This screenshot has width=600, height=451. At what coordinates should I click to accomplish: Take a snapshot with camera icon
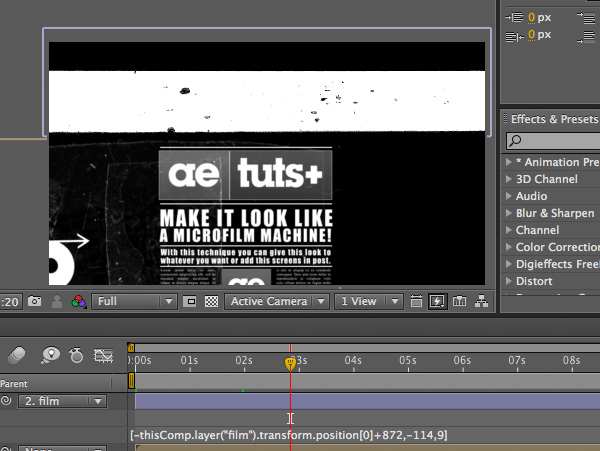34,301
